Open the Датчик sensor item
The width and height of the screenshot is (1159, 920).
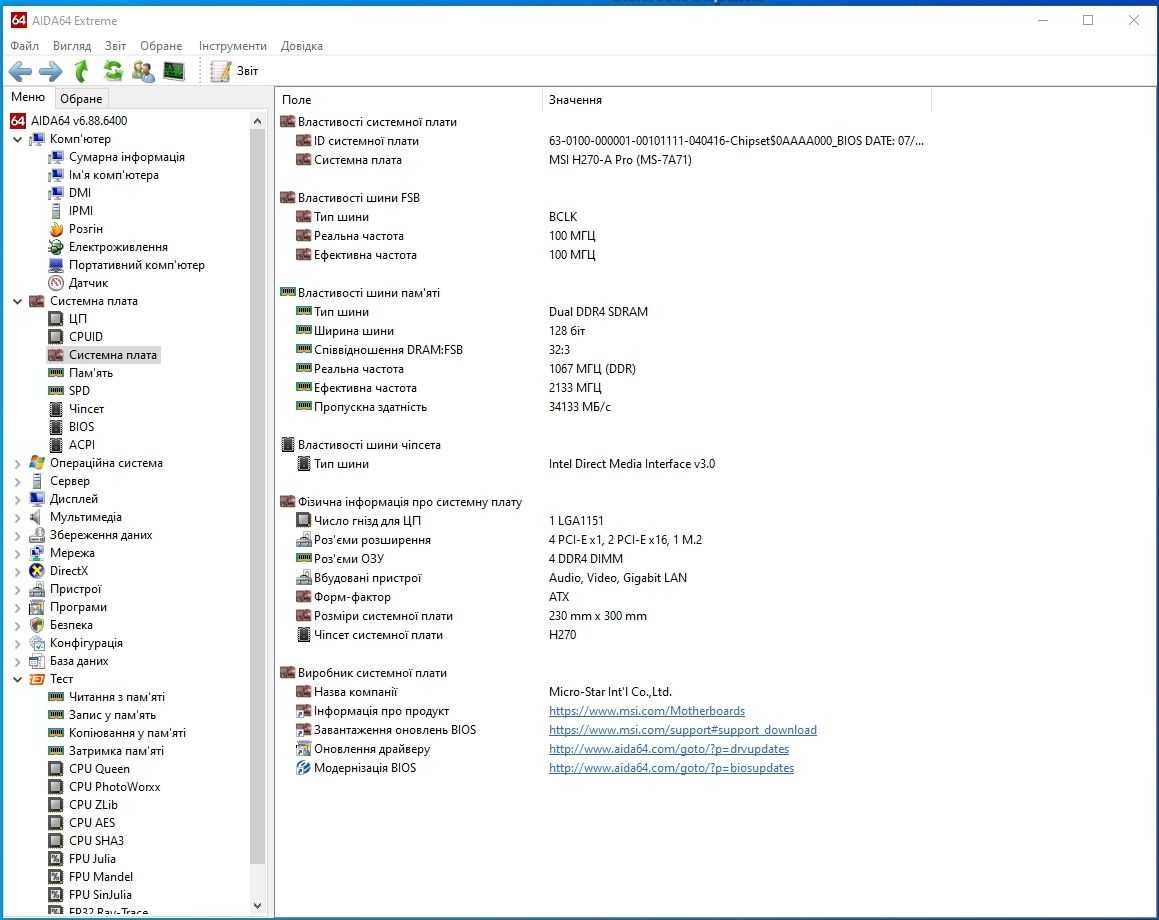pos(88,283)
